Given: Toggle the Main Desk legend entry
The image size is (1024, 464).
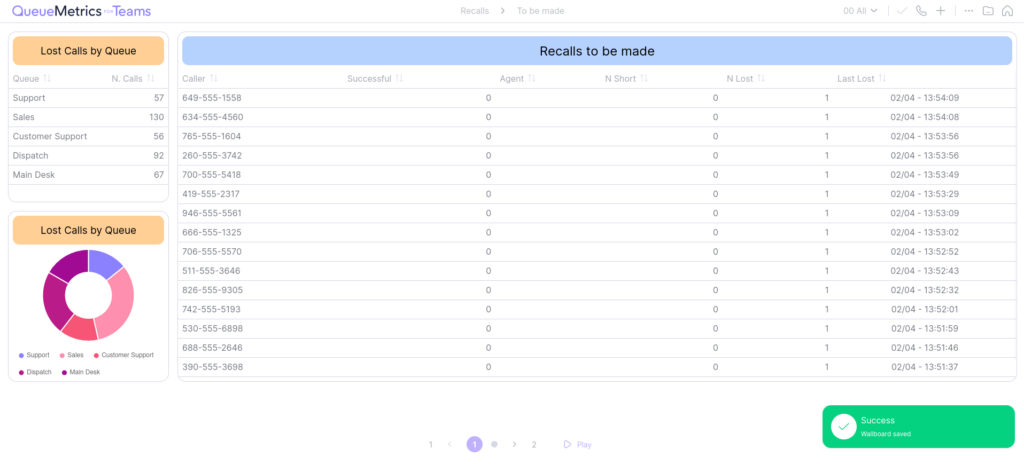Looking at the screenshot, I should [80, 372].
